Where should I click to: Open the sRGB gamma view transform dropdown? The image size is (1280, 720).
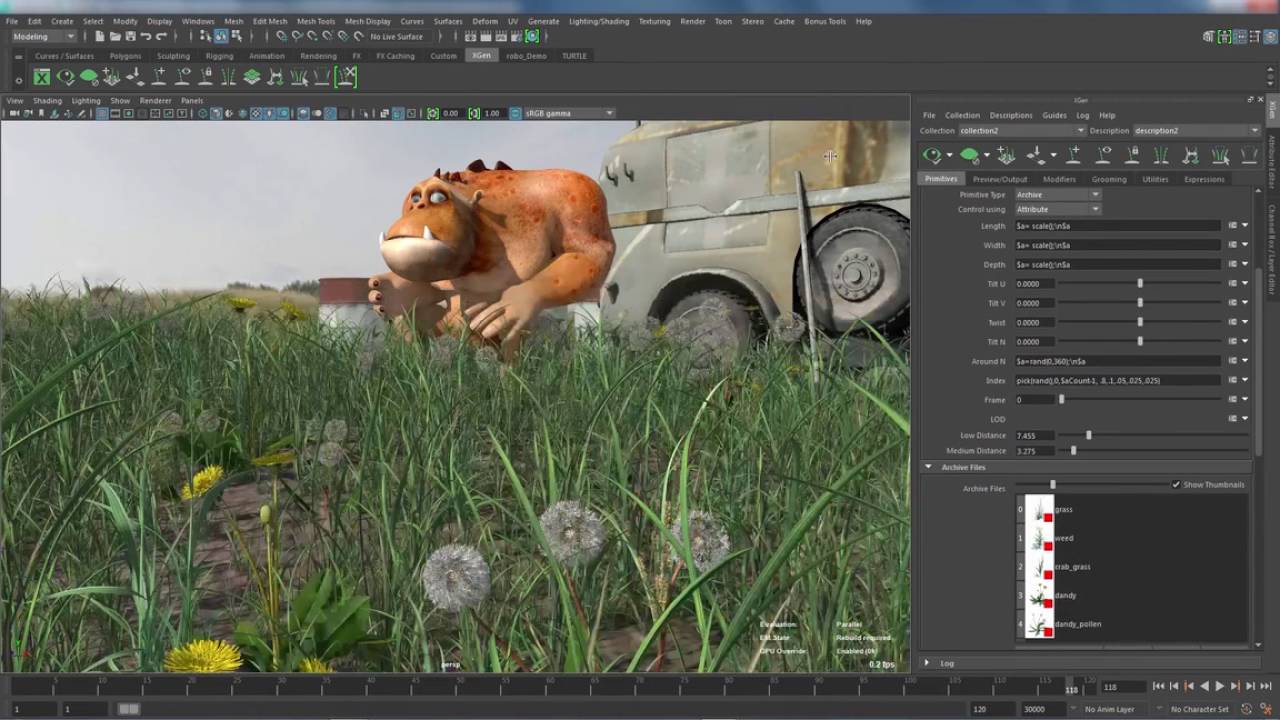pos(569,113)
